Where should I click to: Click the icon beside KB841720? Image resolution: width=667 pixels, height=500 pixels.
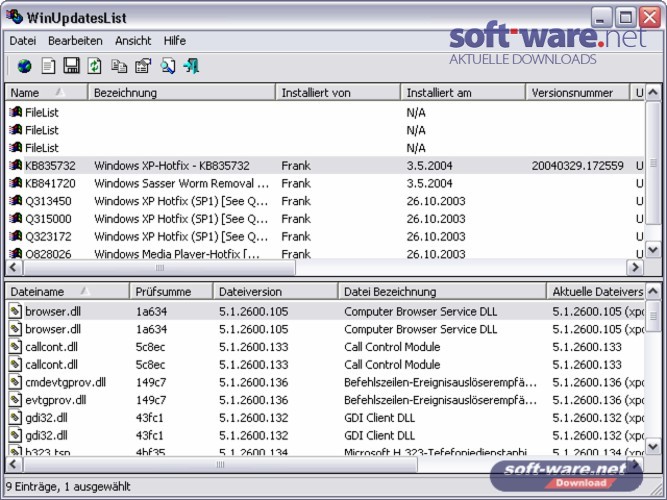click(x=16, y=183)
